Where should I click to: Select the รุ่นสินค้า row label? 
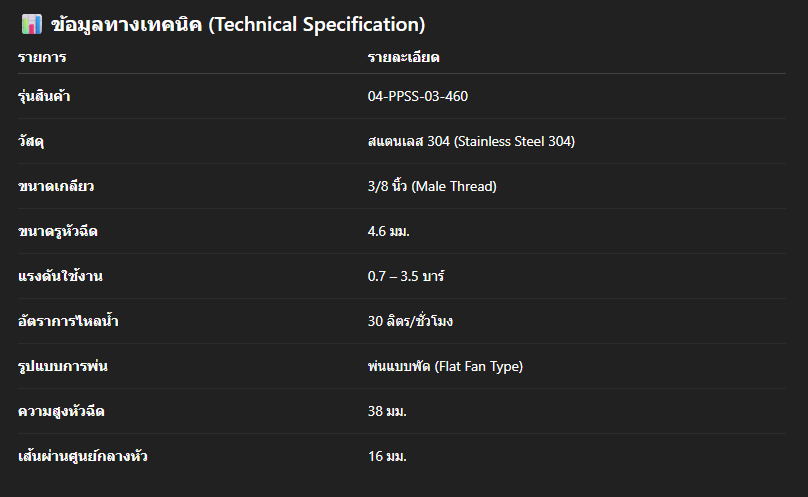click(x=44, y=97)
